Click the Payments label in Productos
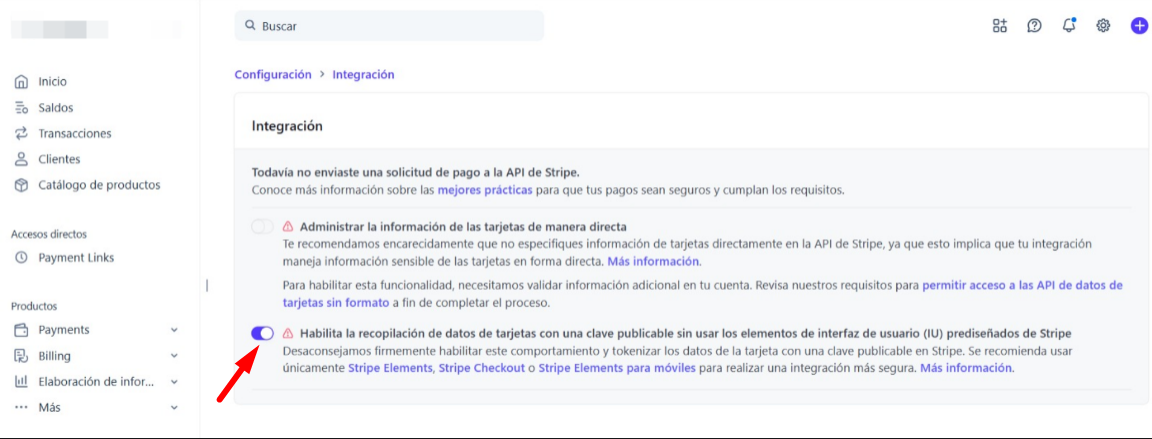This screenshot has height=439, width=1152. pos(64,330)
